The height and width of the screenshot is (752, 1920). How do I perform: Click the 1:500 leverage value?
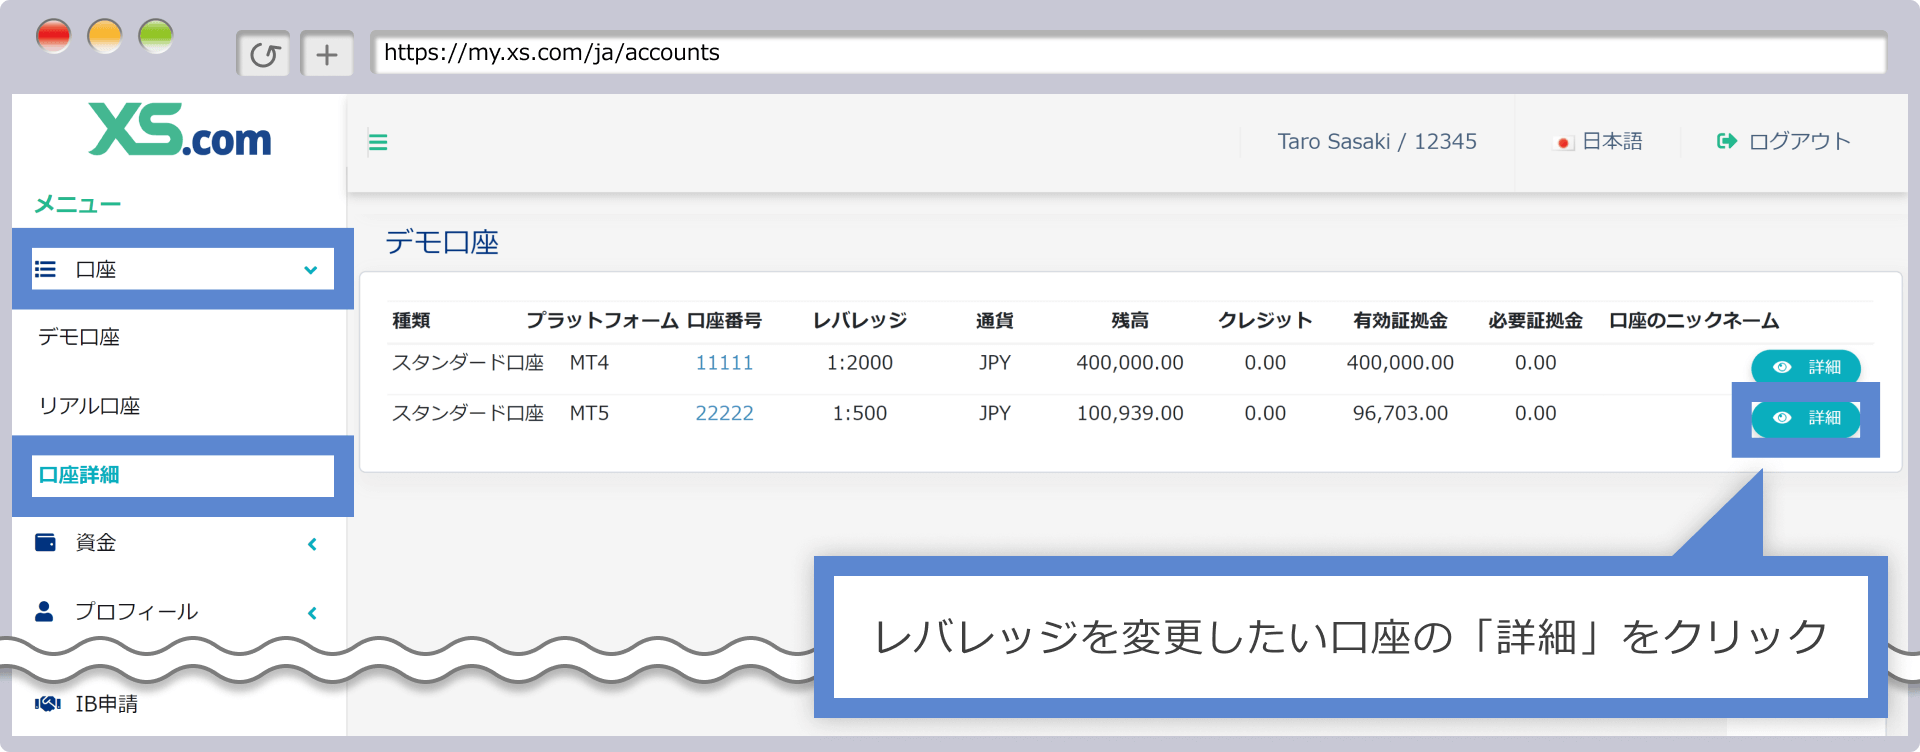click(860, 413)
